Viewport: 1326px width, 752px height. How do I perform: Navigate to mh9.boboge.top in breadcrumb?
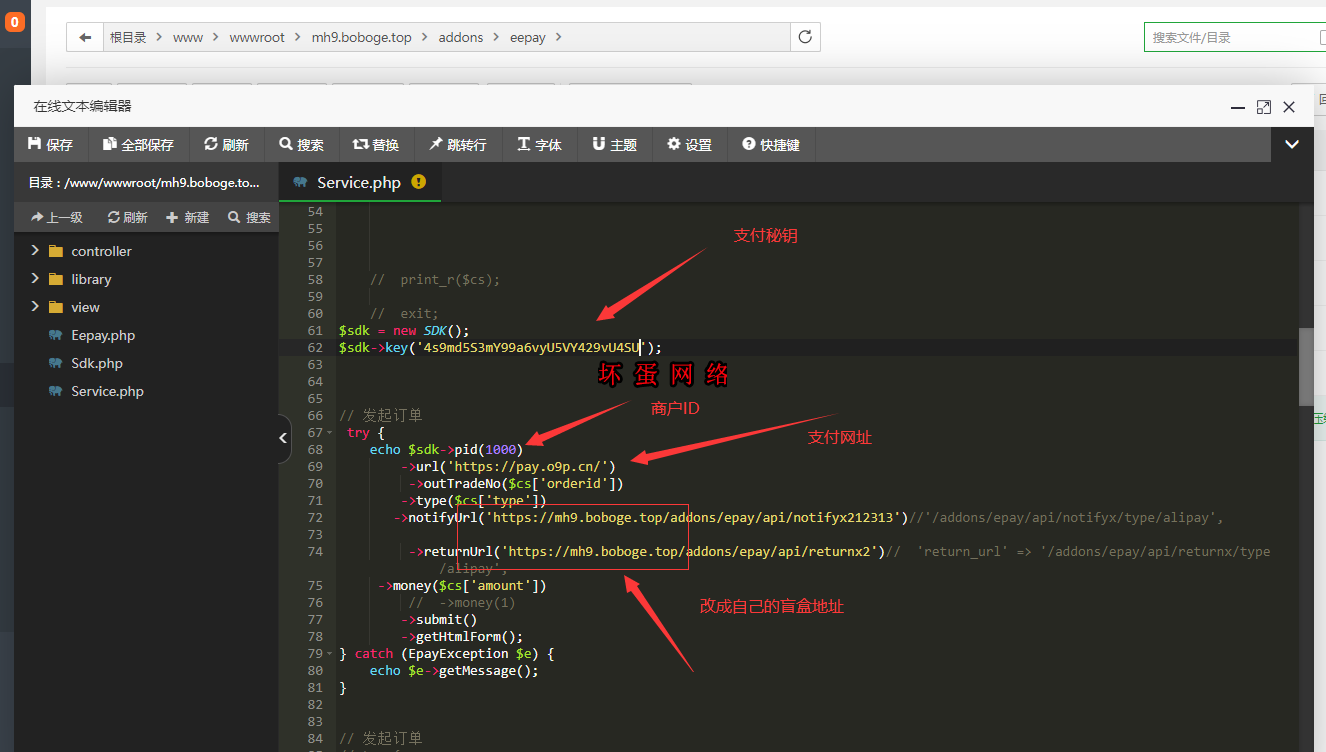coord(361,37)
